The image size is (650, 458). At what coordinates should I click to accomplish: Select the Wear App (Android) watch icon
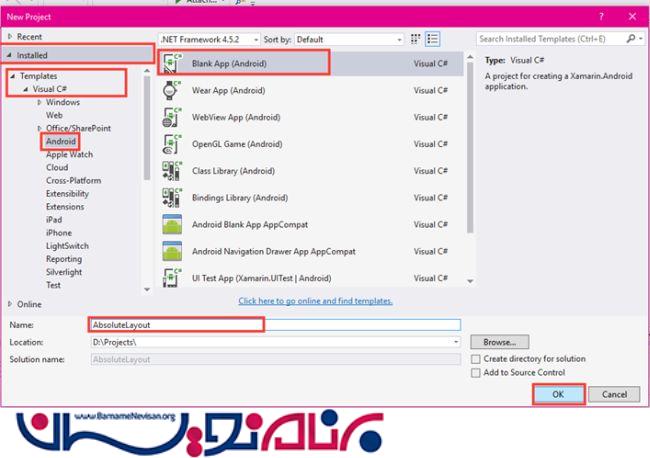click(x=171, y=90)
